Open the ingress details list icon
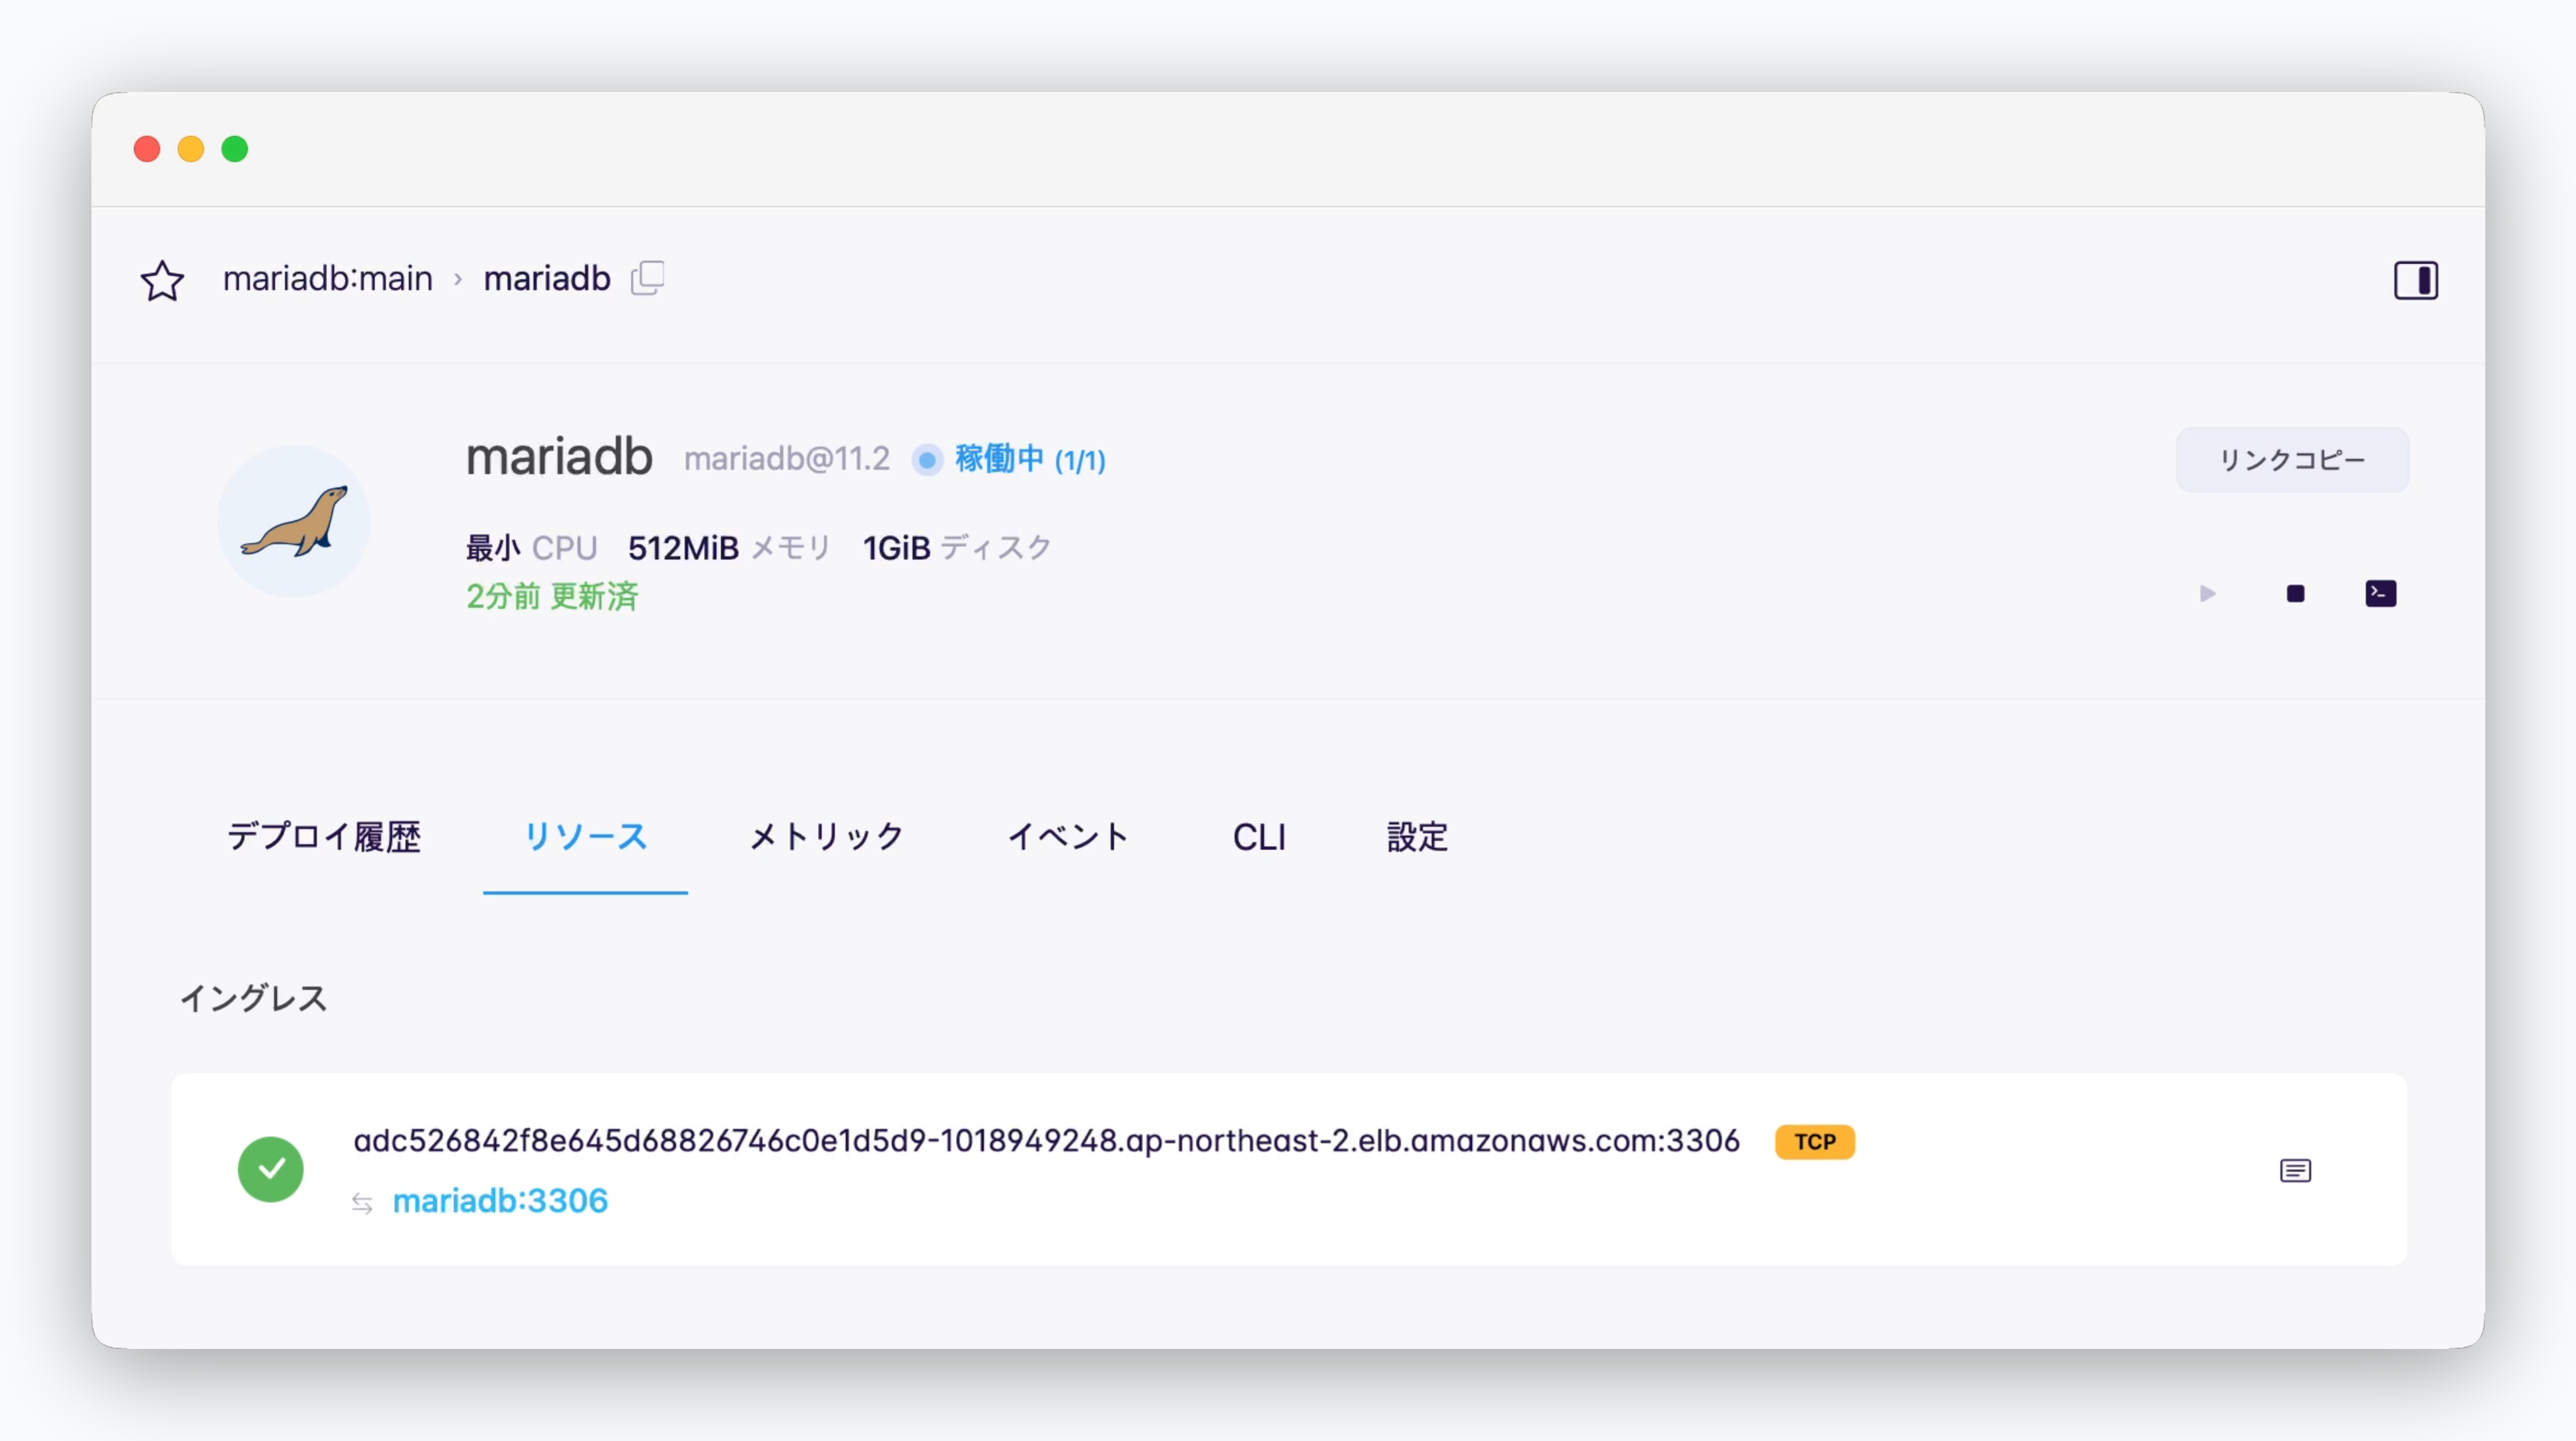Screen dimensions: 2576x1441 (2295, 1170)
